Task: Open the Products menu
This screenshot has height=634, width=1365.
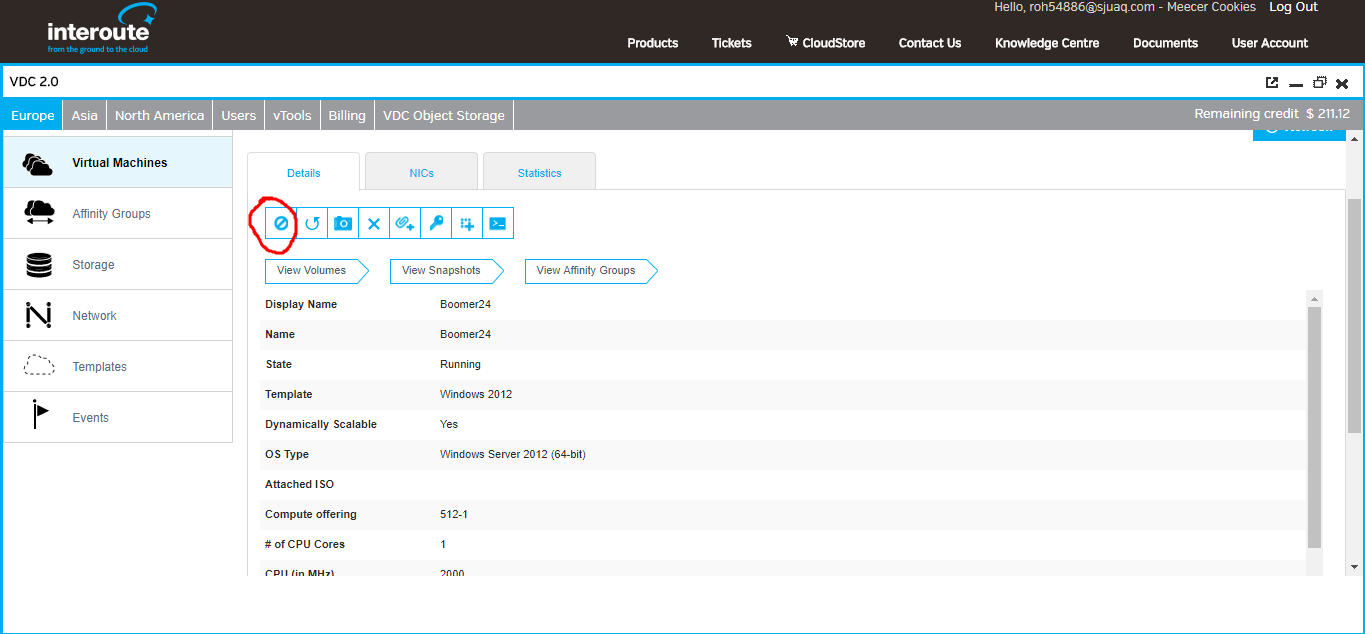Action: (653, 43)
